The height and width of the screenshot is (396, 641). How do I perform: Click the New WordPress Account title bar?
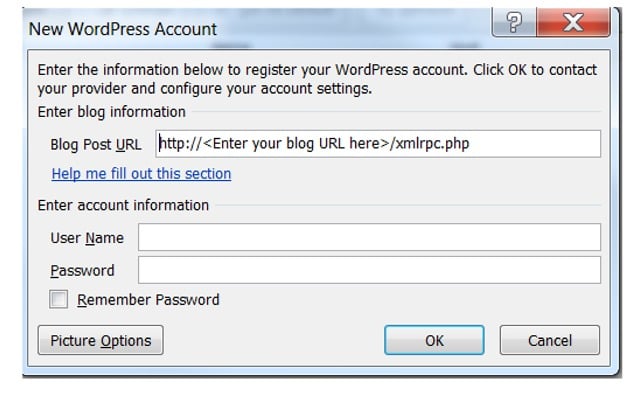(x=123, y=29)
